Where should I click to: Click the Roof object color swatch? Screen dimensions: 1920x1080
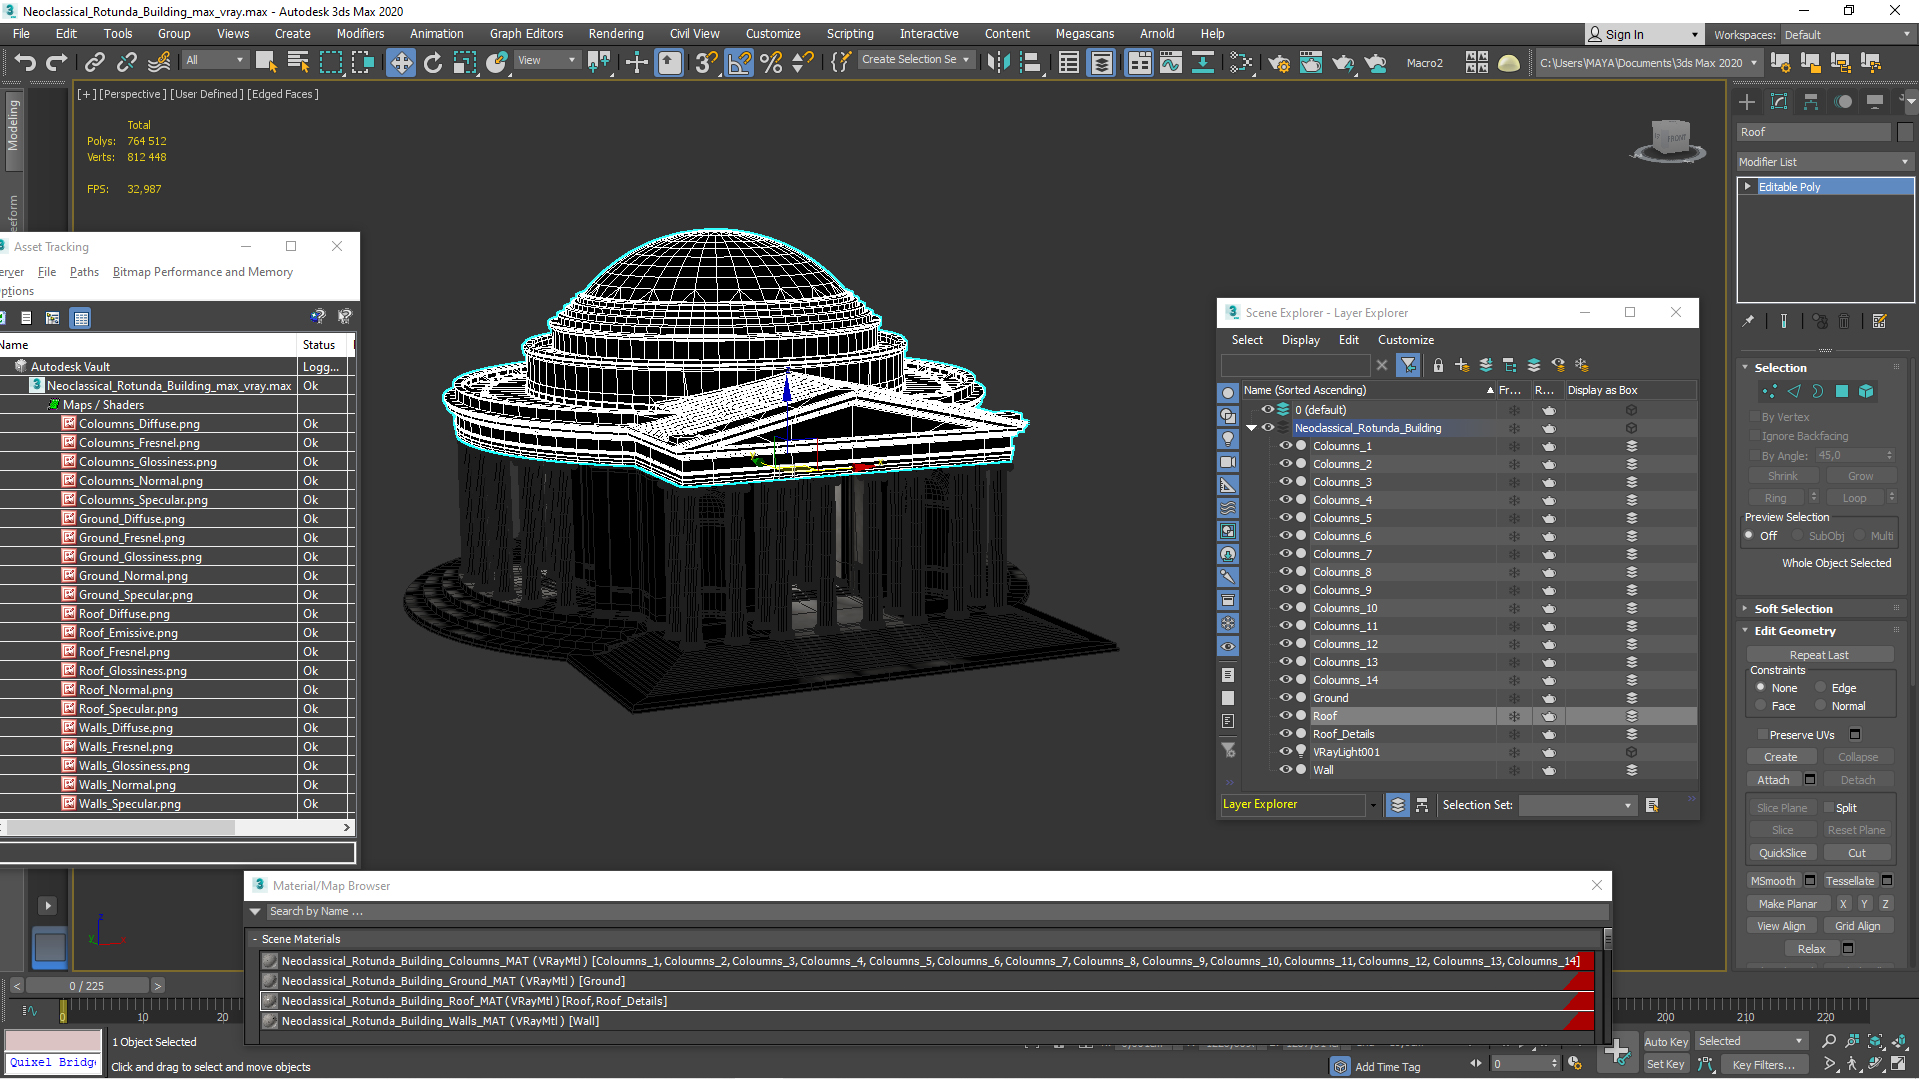click(1905, 132)
